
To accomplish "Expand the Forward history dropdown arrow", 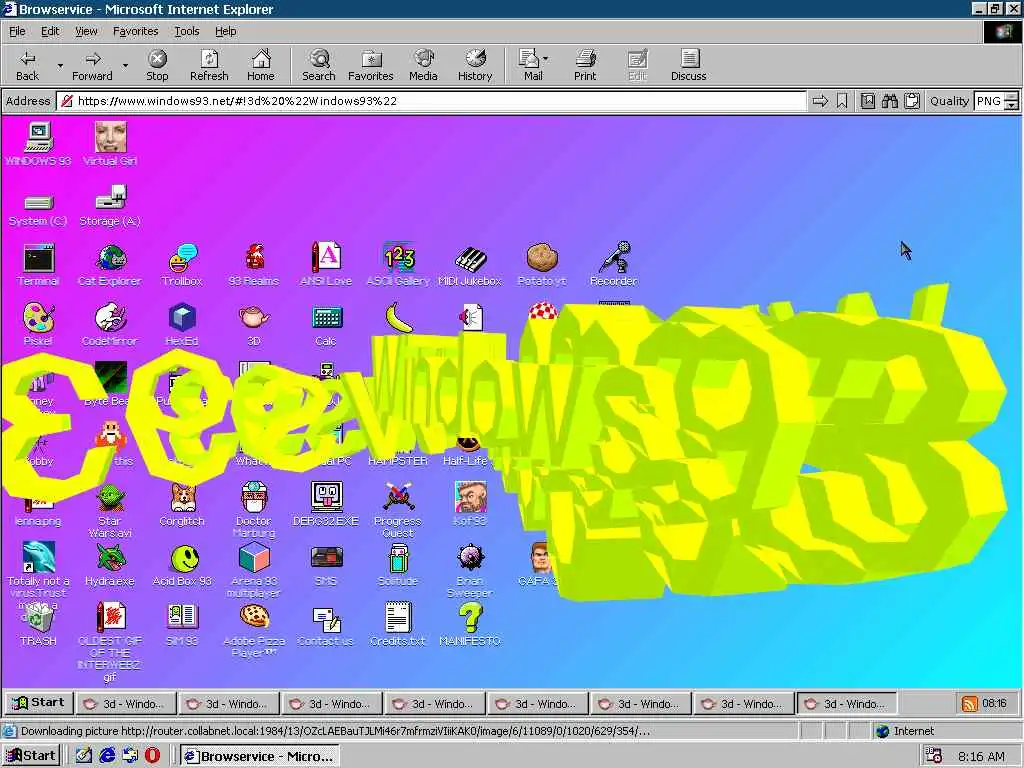I will click(x=125, y=65).
